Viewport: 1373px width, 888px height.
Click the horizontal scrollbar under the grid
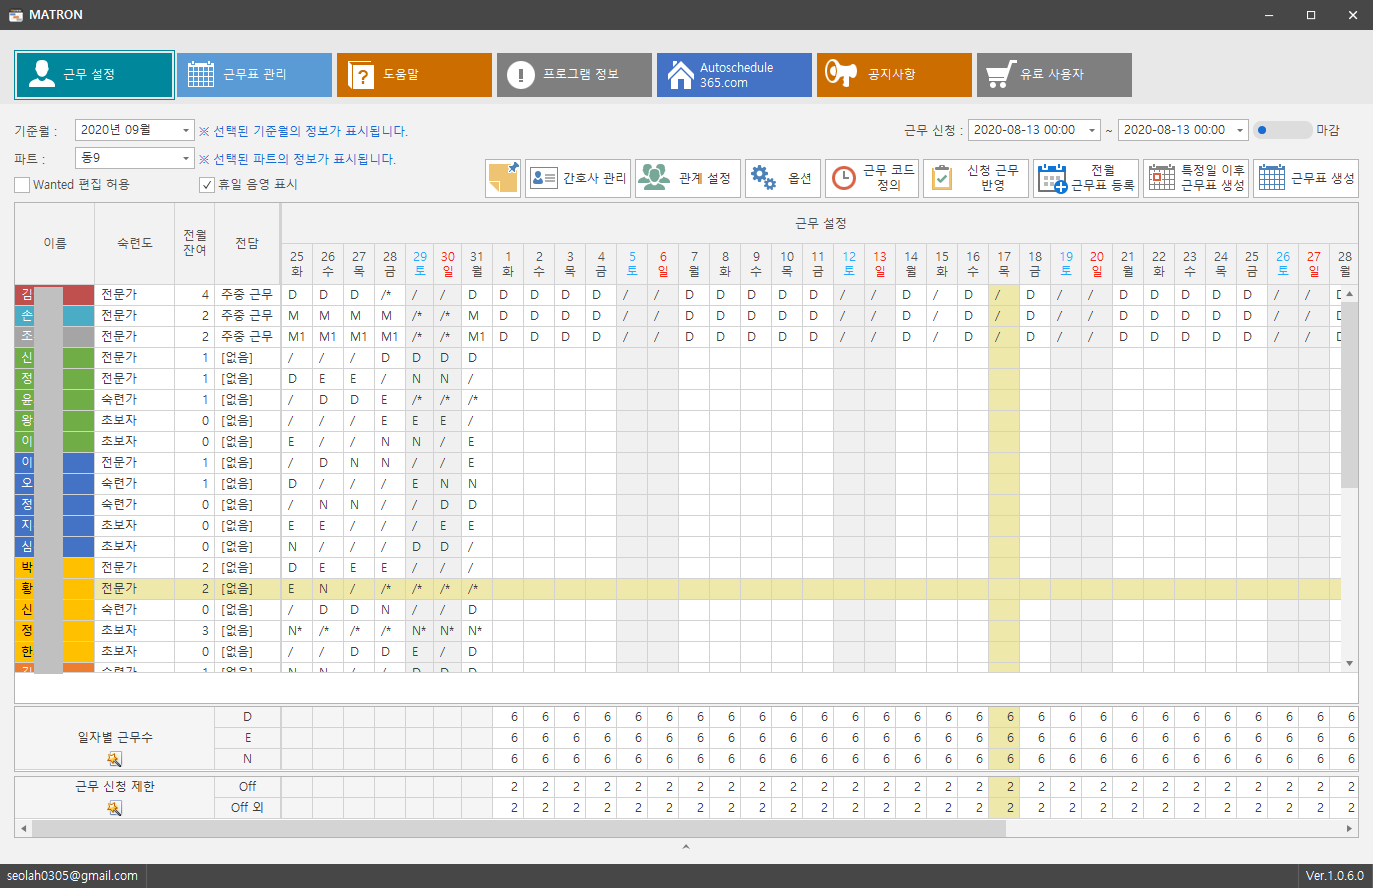pos(517,829)
